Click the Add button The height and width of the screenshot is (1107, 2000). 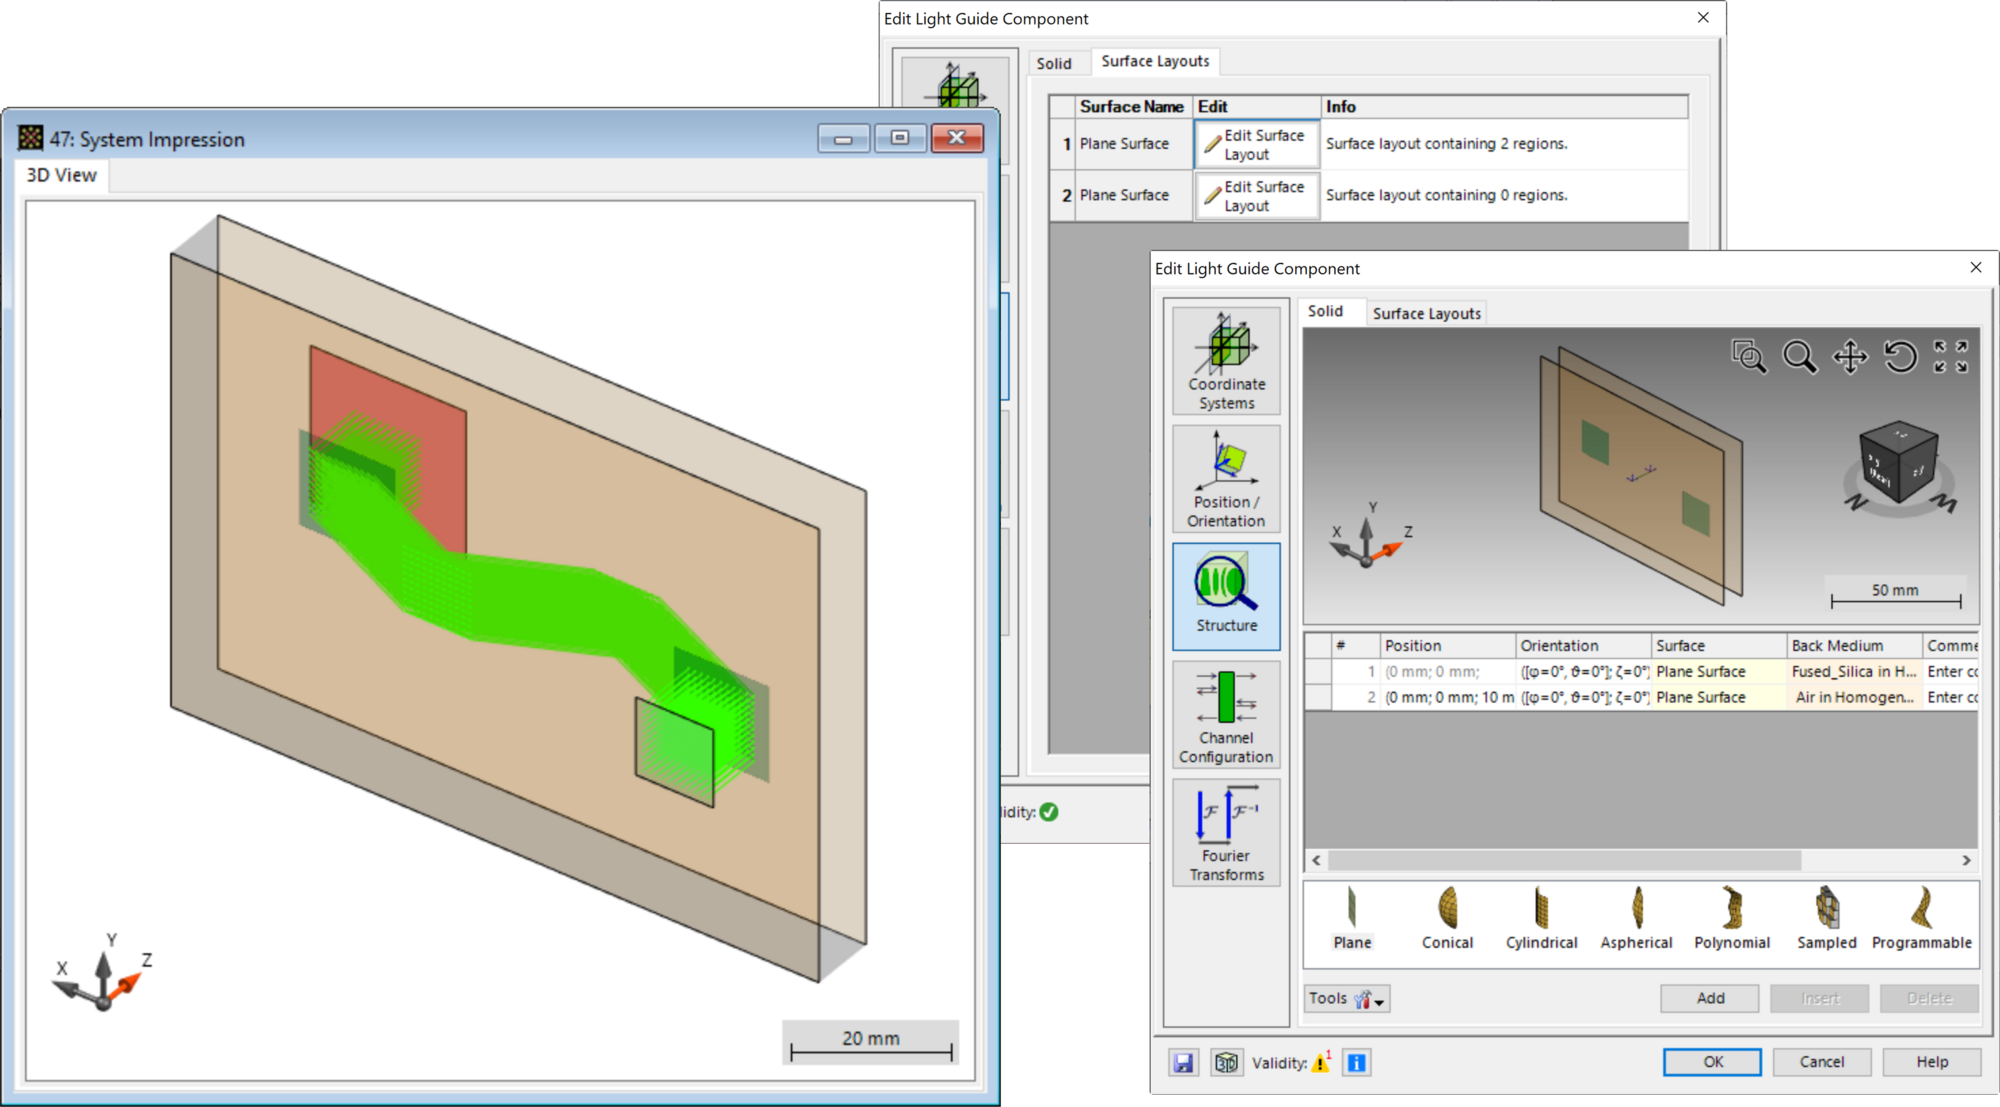pyautogui.click(x=1710, y=998)
